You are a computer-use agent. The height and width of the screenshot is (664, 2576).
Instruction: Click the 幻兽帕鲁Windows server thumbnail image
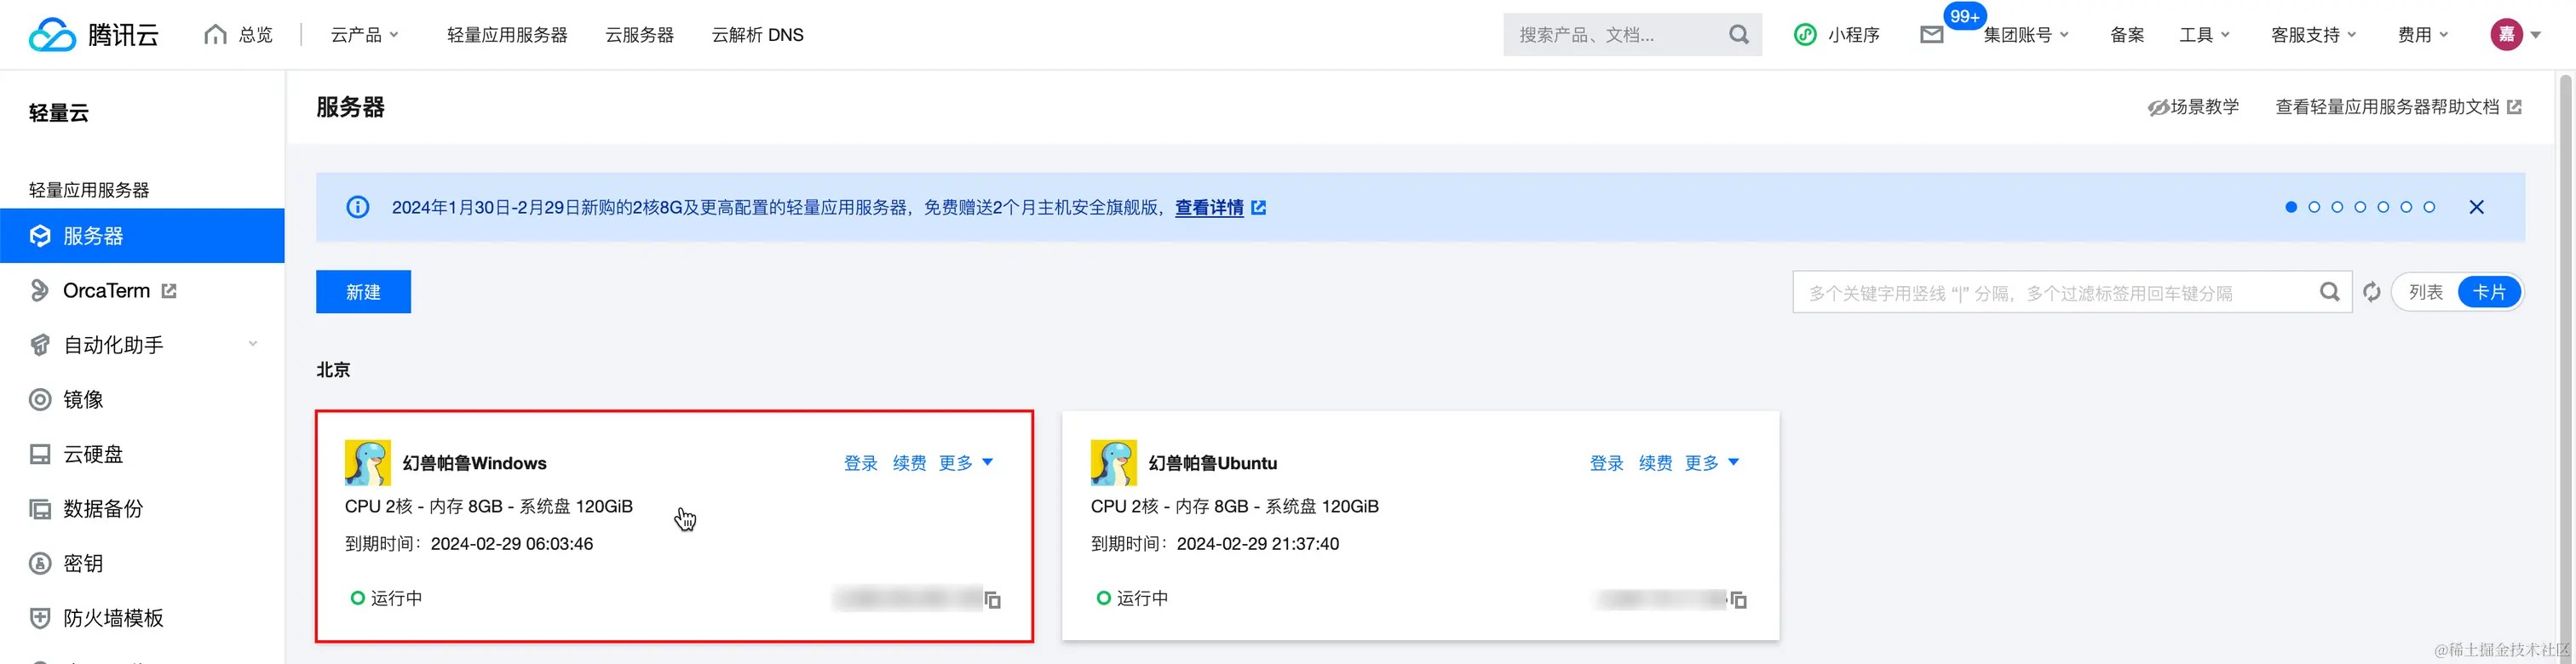tap(367, 463)
